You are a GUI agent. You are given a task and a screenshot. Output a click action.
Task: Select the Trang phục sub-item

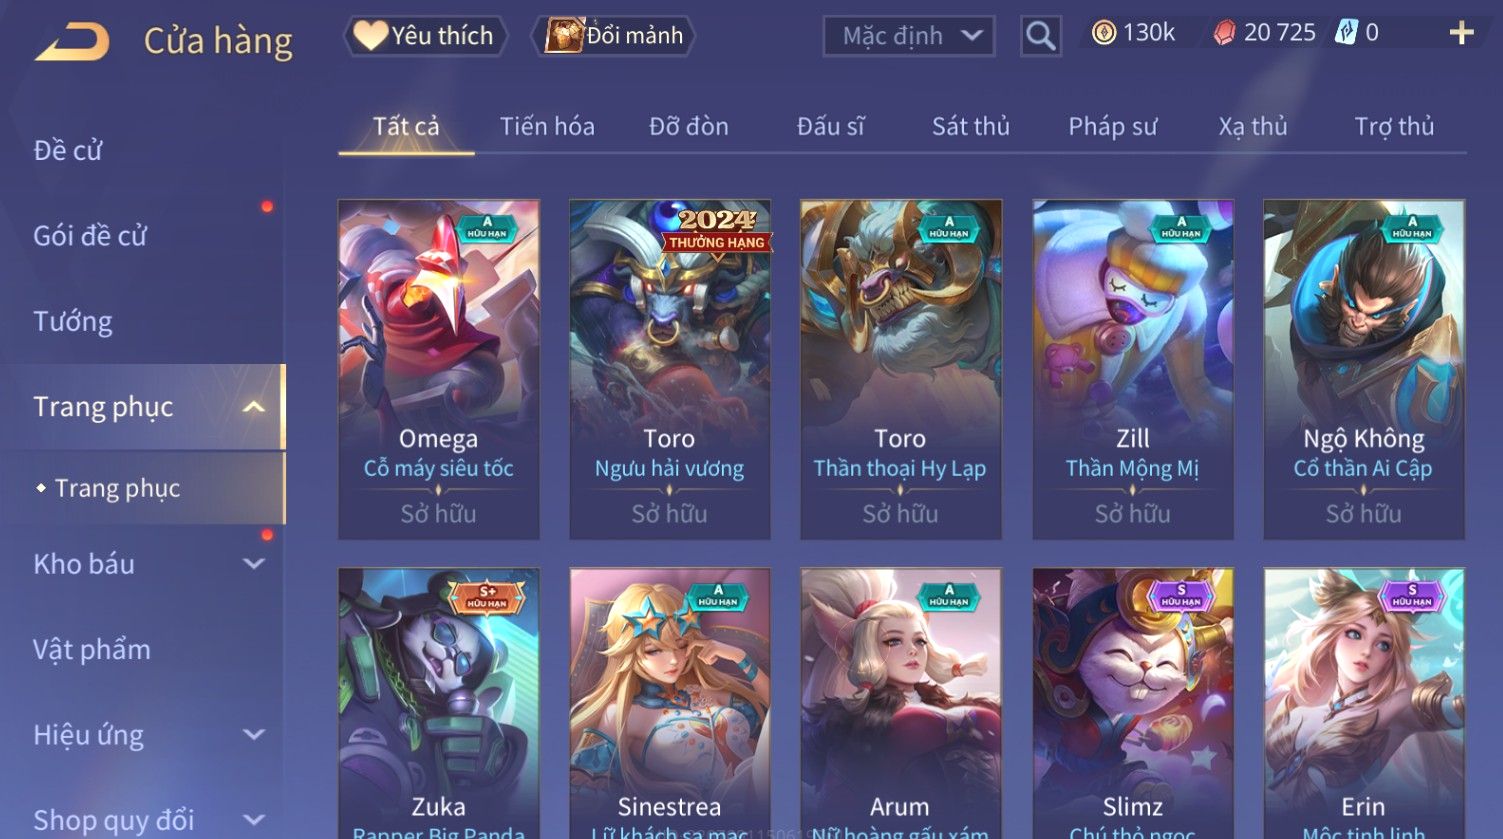(x=117, y=488)
